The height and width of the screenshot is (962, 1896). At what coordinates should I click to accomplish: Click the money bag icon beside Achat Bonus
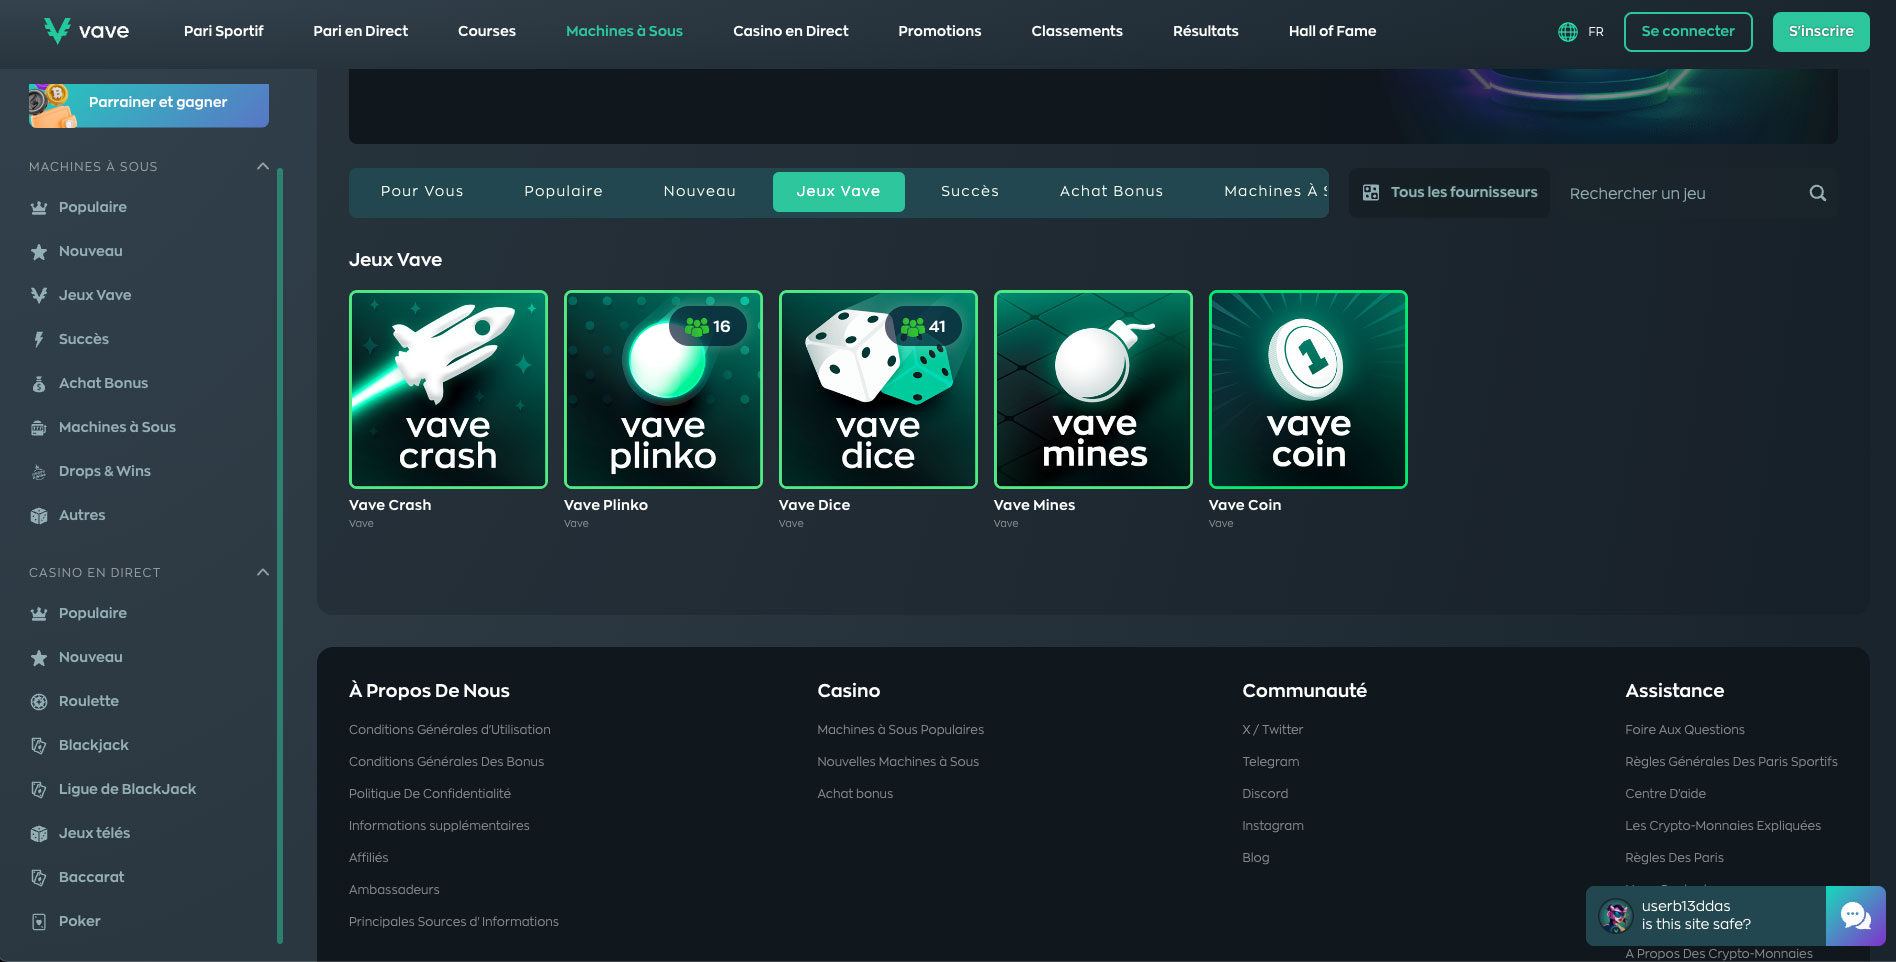pyautogui.click(x=39, y=384)
